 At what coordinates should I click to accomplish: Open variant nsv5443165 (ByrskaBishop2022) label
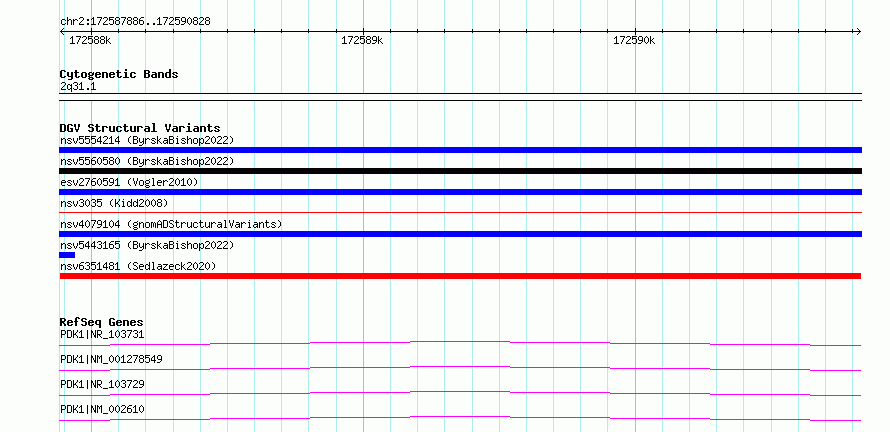coord(147,245)
